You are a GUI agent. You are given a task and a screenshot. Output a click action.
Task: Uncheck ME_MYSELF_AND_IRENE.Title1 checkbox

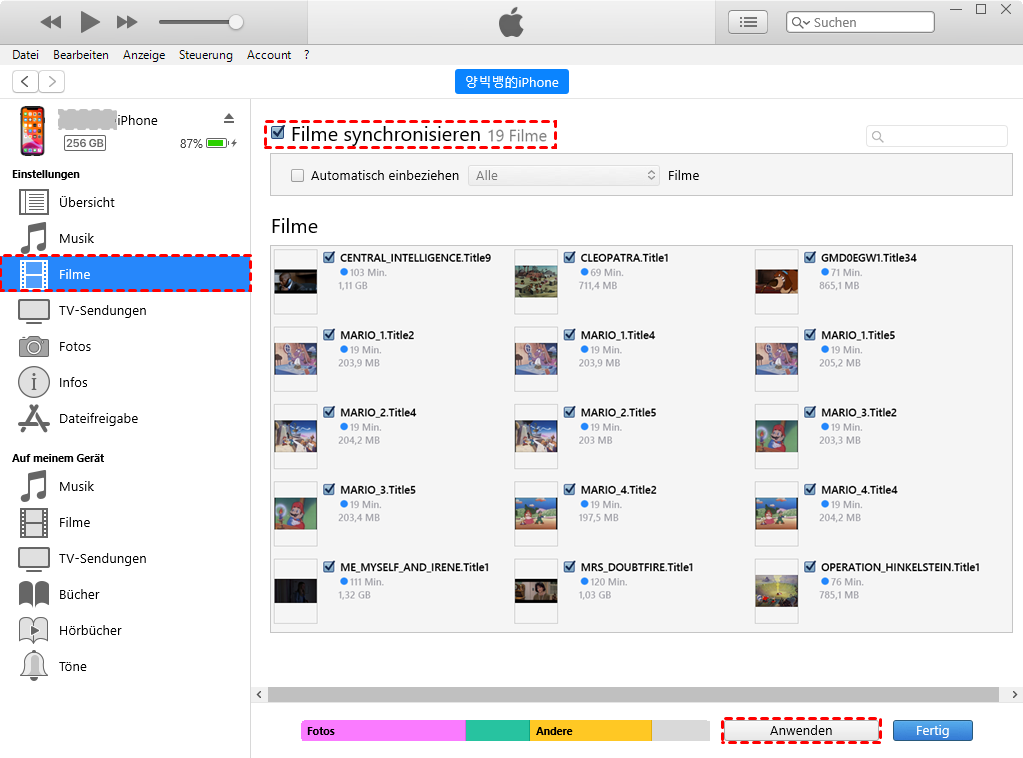point(329,566)
